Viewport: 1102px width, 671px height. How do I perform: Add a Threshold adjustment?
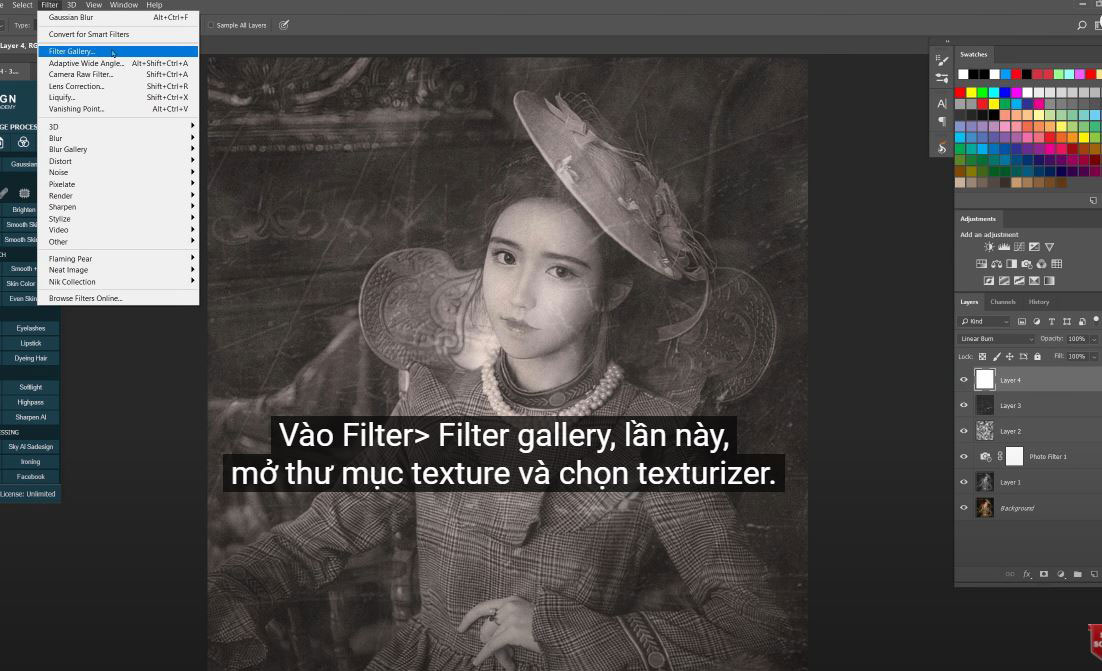(1019, 280)
